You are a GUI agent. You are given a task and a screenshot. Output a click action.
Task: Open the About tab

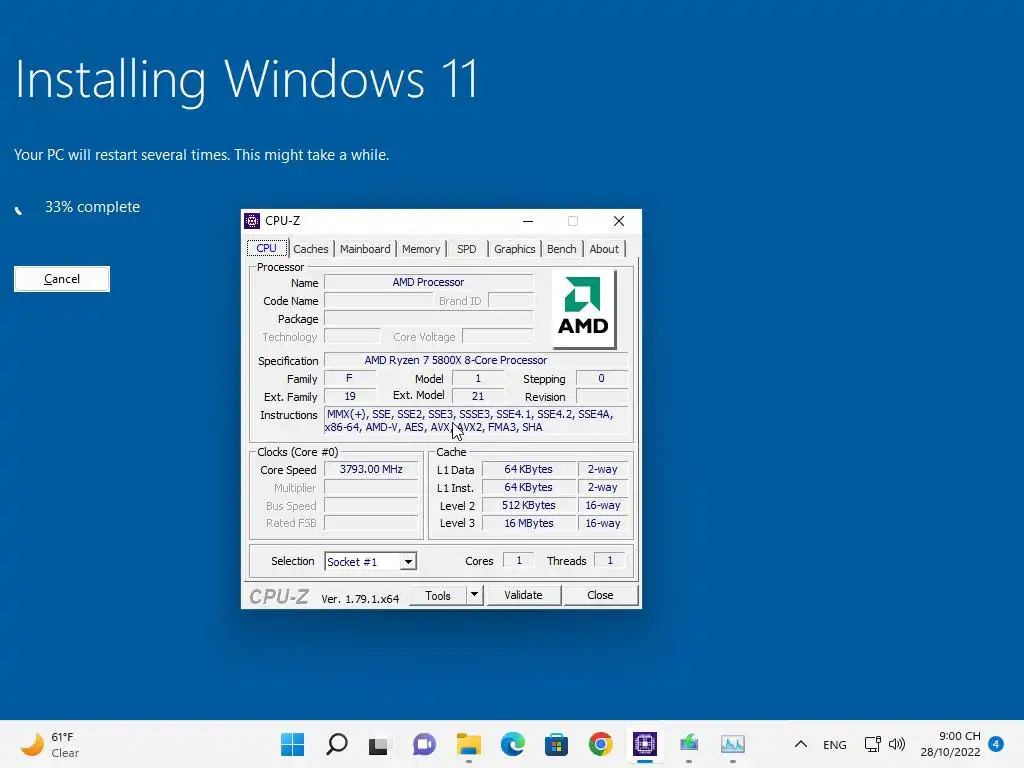pyautogui.click(x=603, y=249)
